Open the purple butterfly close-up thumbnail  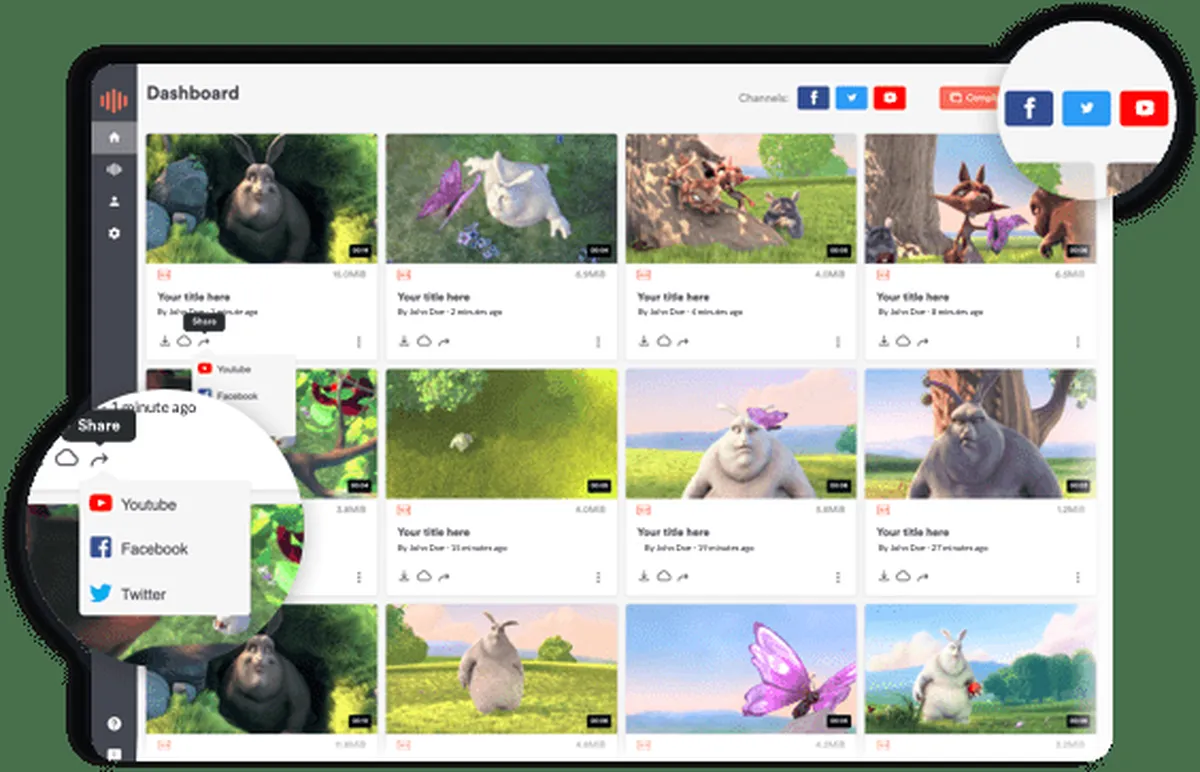741,668
